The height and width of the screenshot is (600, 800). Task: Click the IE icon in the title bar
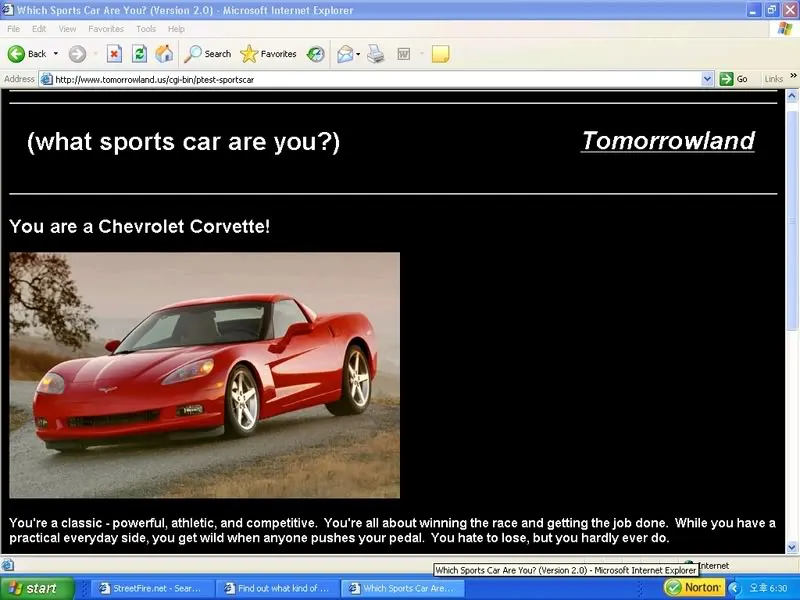(7, 10)
